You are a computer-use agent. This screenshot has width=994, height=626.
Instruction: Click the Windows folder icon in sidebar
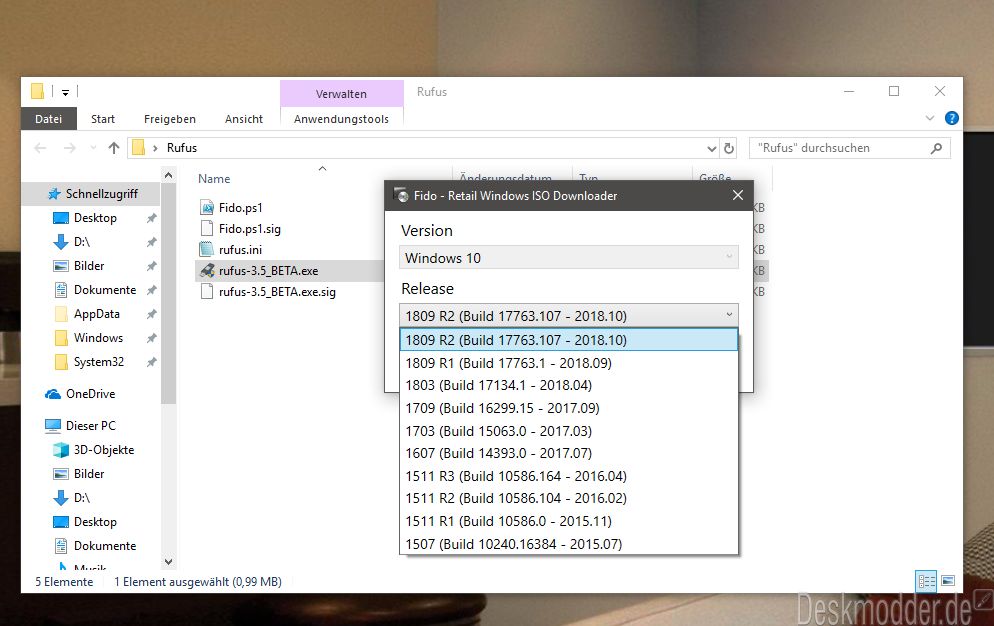point(61,338)
